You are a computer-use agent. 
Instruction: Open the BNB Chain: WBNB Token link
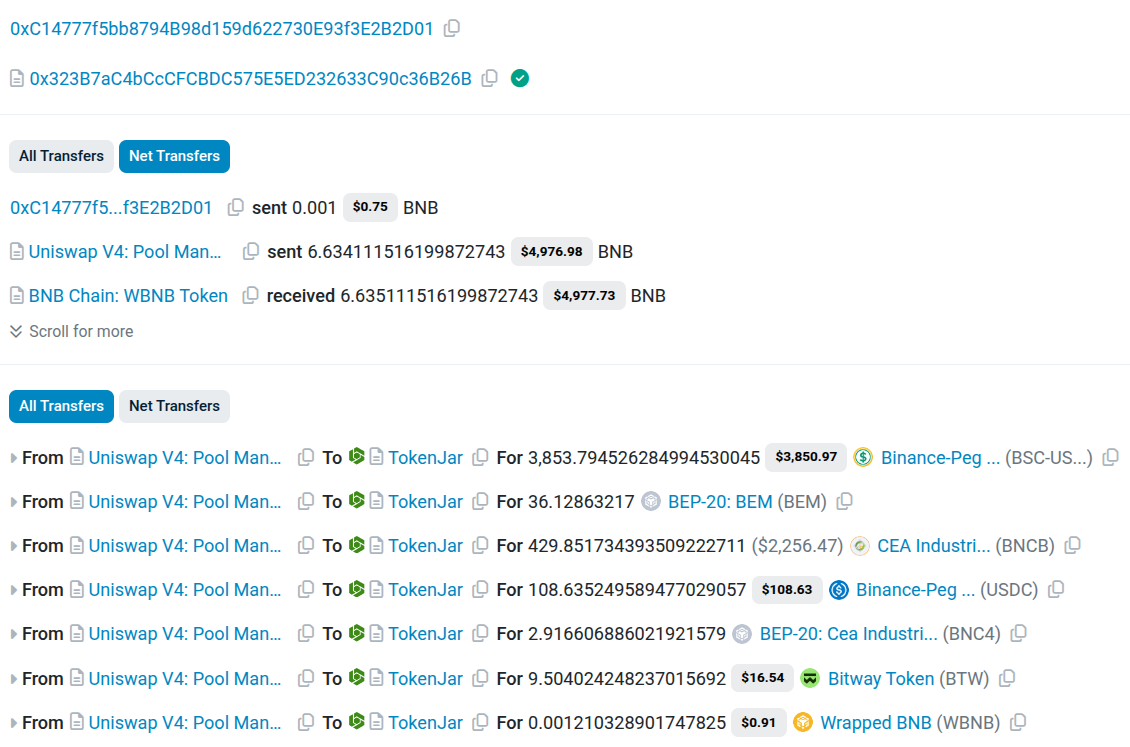[x=128, y=295]
